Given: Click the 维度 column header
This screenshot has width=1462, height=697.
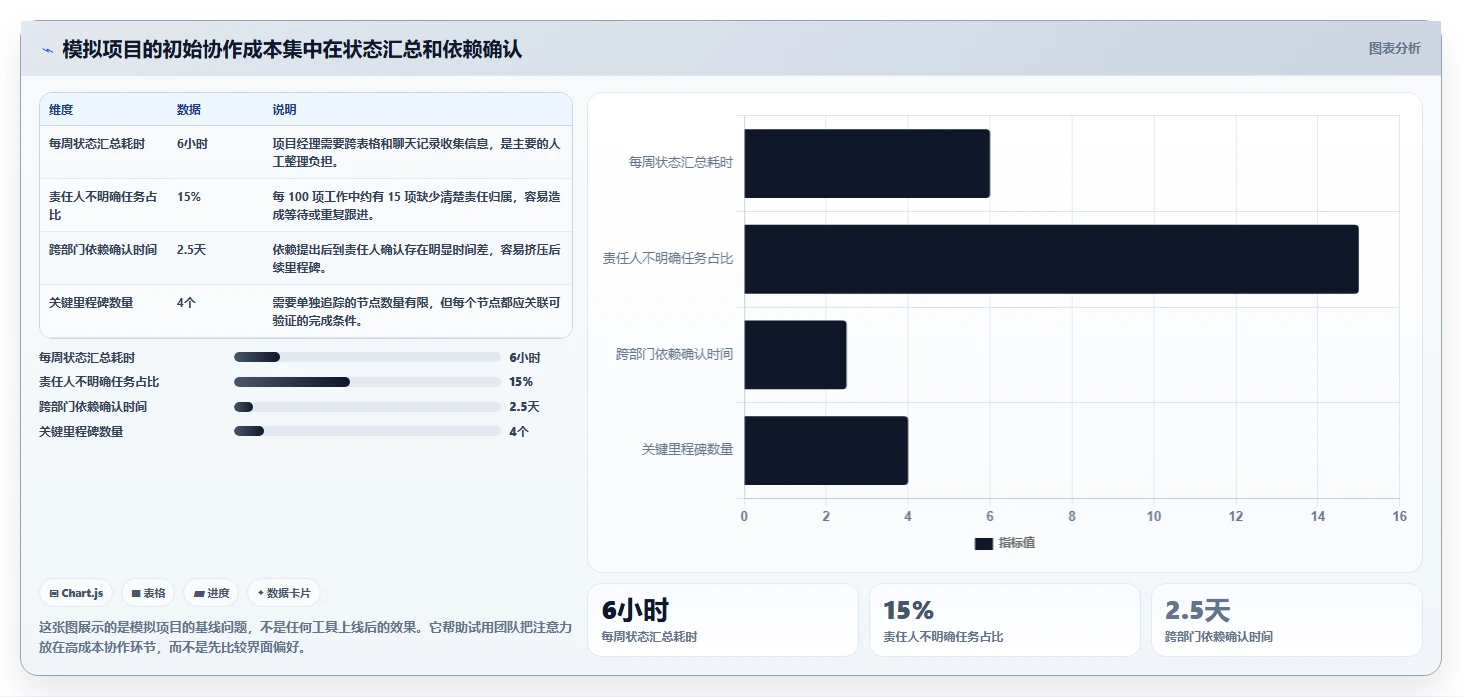Looking at the screenshot, I should click(x=61, y=110).
